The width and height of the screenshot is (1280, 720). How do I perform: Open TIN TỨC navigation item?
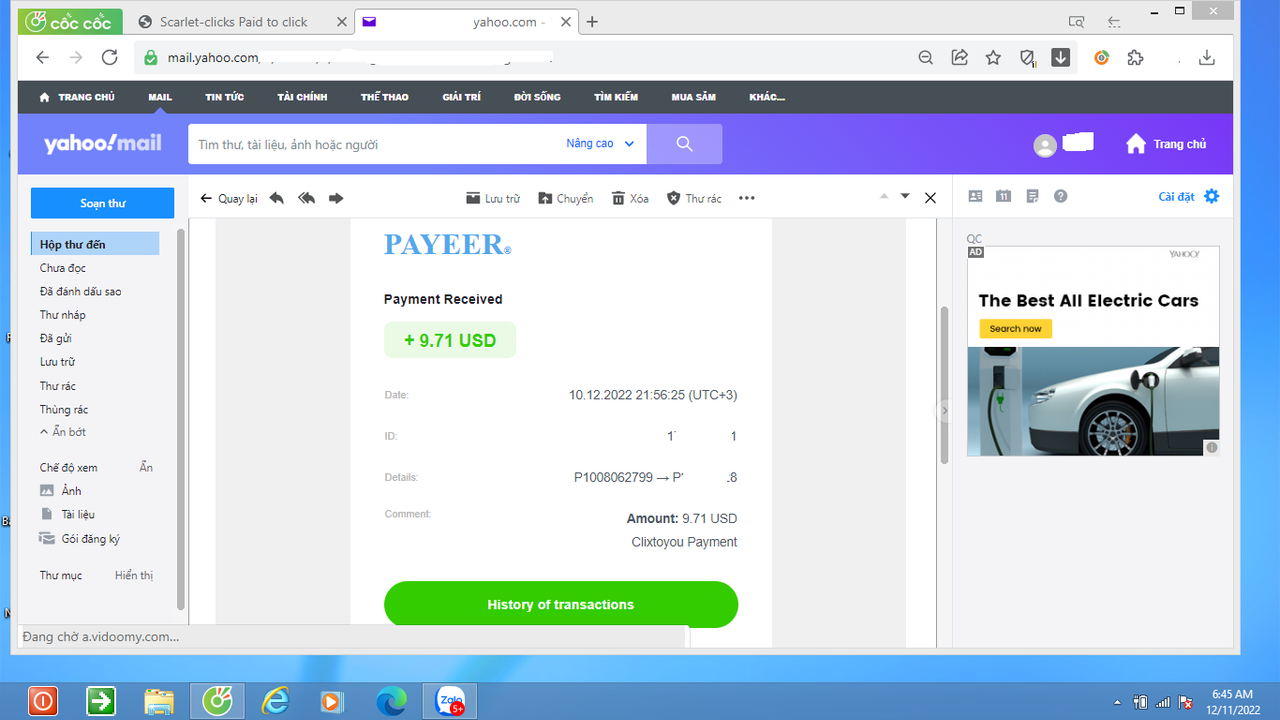click(224, 97)
